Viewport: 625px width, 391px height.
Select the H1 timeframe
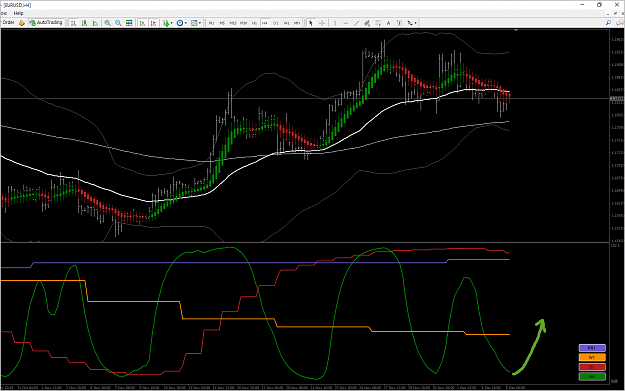[254, 23]
